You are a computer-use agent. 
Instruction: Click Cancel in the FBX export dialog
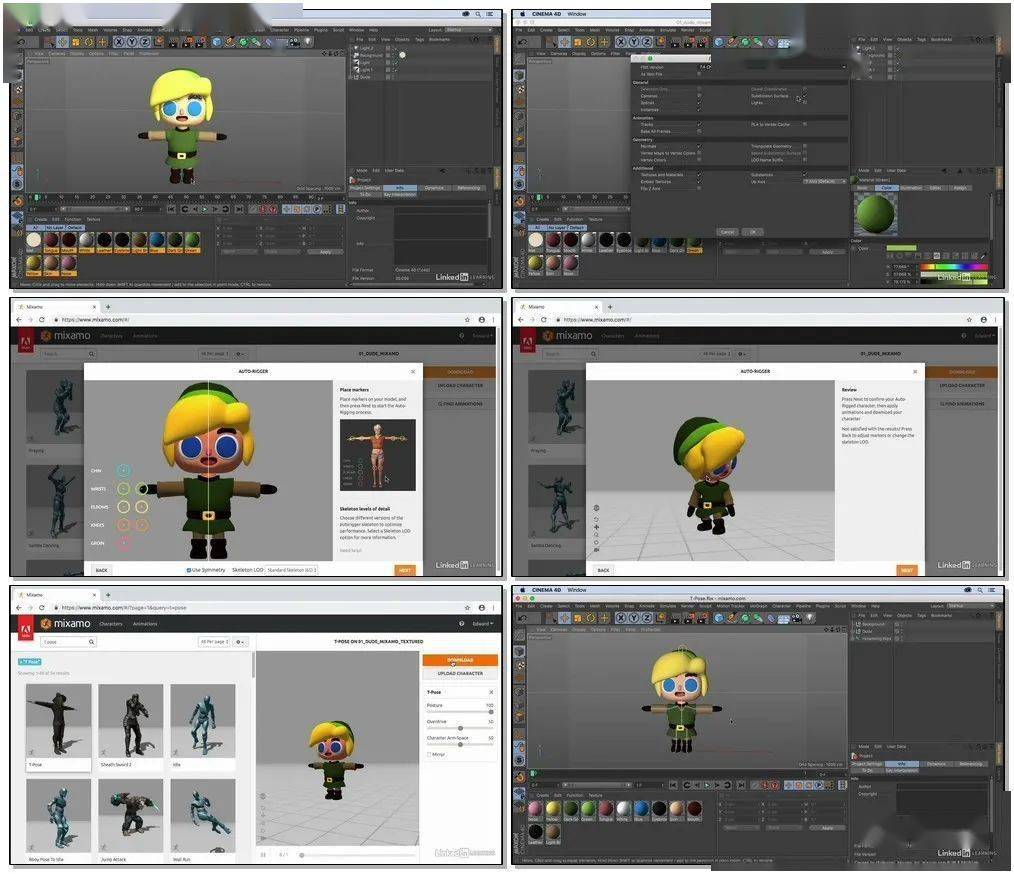click(727, 231)
